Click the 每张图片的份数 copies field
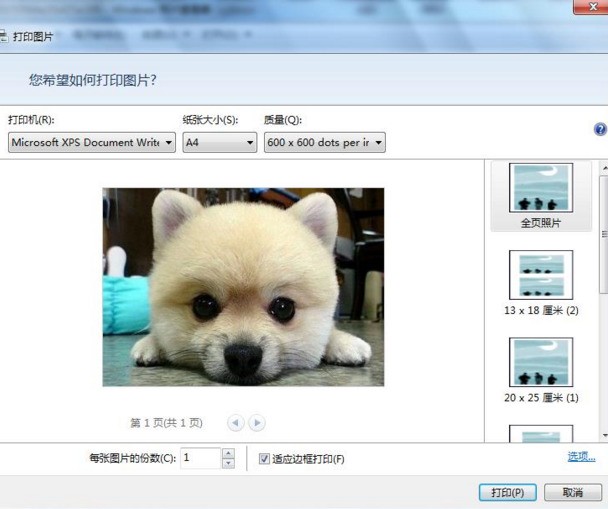608x509 pixels. (200, 458)
